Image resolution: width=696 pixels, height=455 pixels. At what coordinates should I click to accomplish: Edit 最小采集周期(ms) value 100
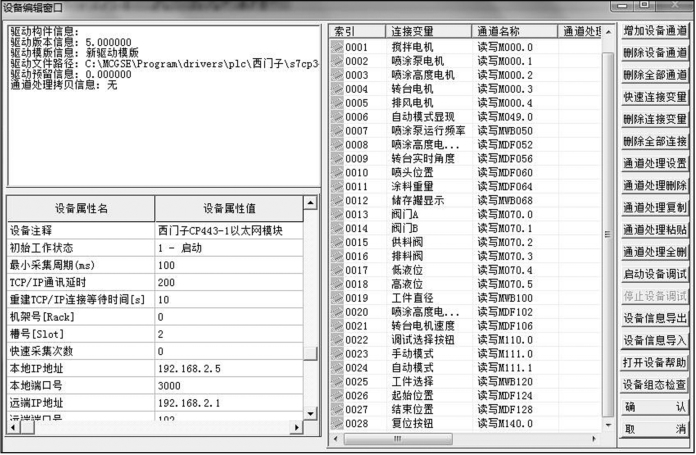click(x=229, y=265)
